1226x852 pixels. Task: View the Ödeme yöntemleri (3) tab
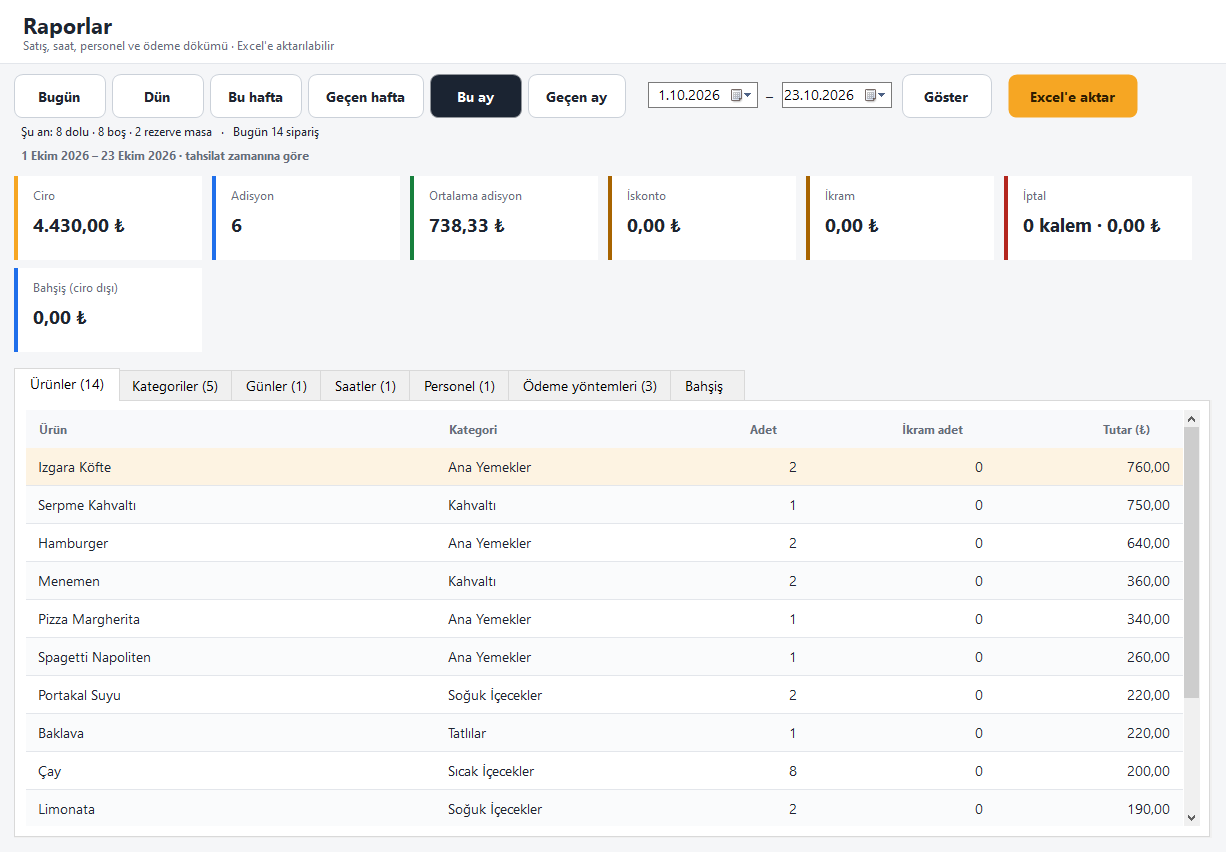[590, 386]
